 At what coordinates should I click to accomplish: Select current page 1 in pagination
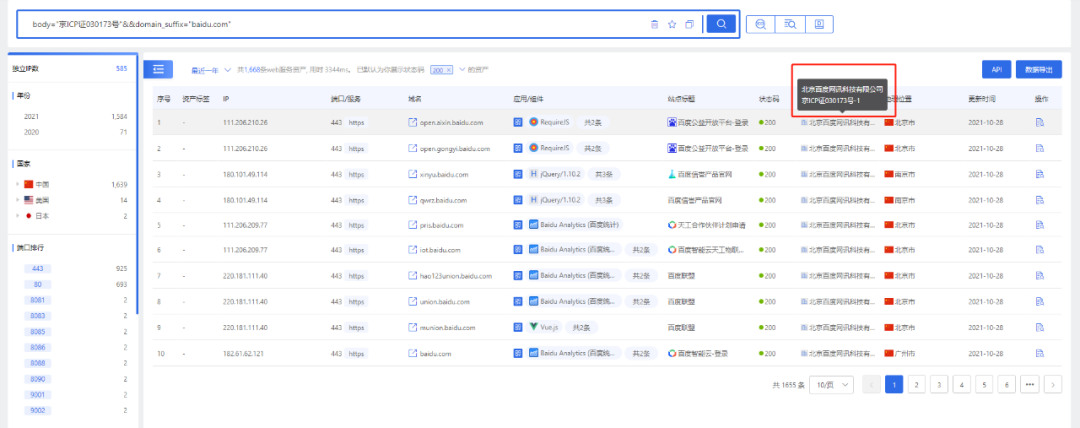coord(893,385)
